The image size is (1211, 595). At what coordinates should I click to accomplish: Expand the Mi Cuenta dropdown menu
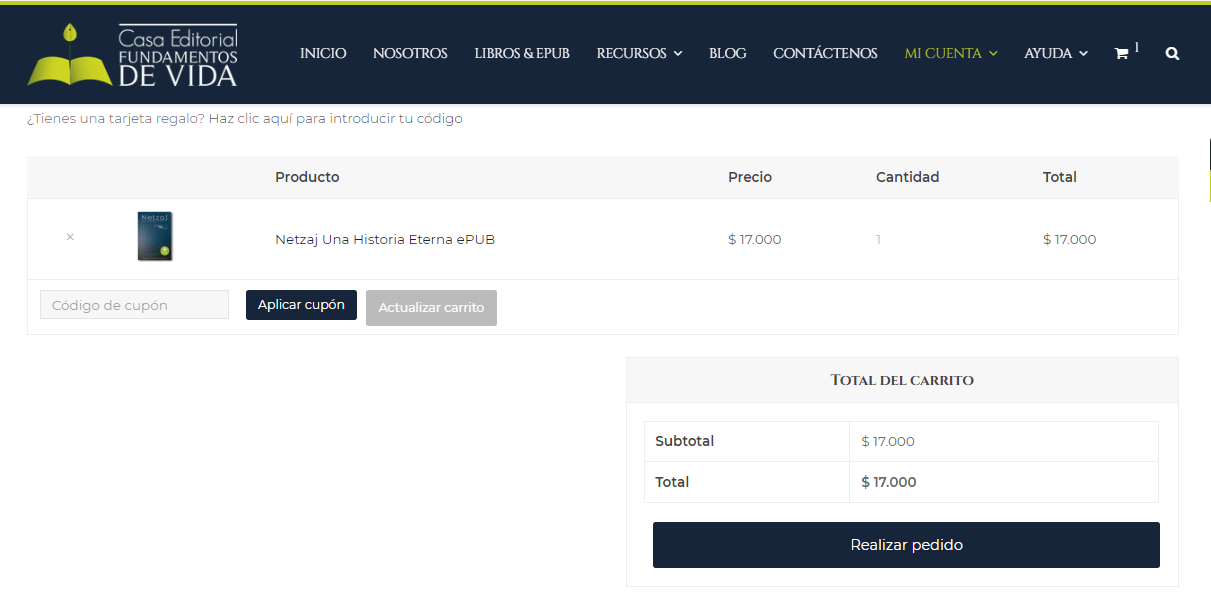tap(950, 54)
